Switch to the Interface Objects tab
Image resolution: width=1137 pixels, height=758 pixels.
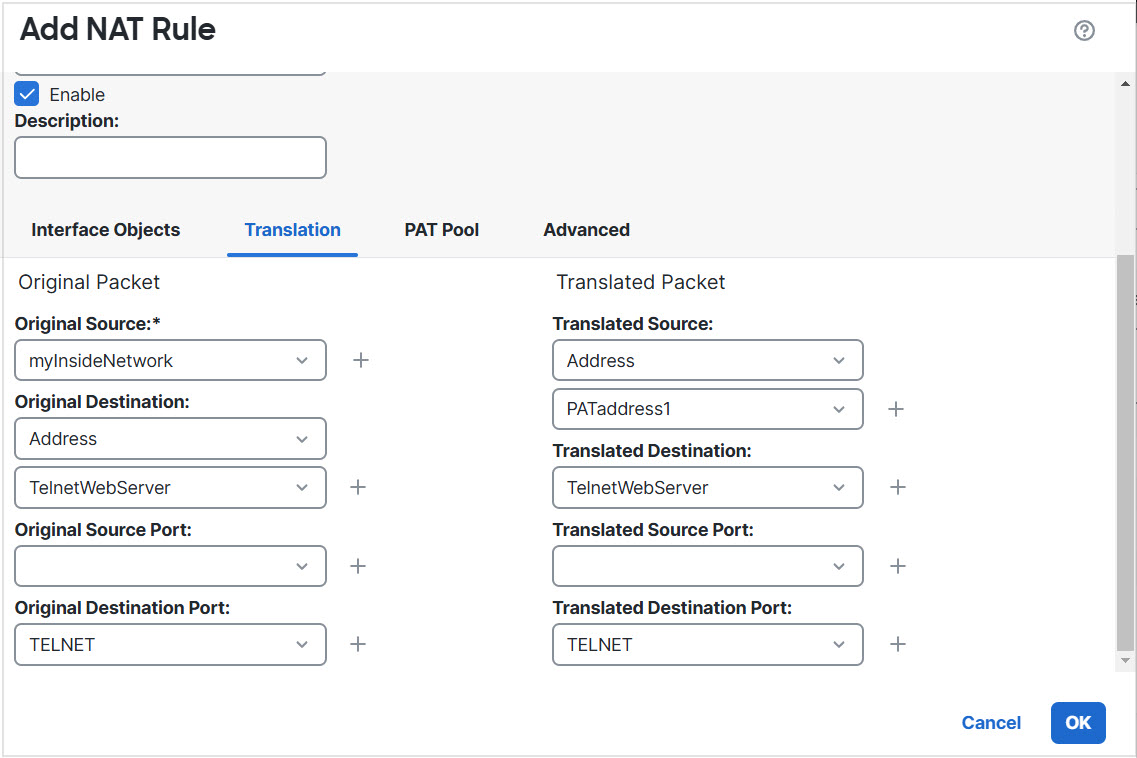coord(106,230)
